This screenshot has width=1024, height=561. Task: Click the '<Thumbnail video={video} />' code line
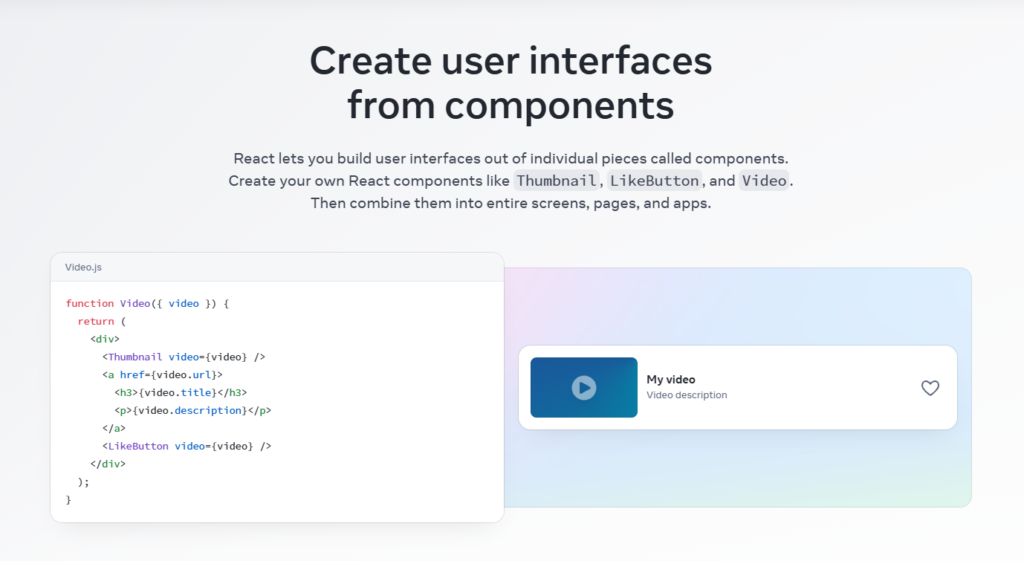point(184,357)
